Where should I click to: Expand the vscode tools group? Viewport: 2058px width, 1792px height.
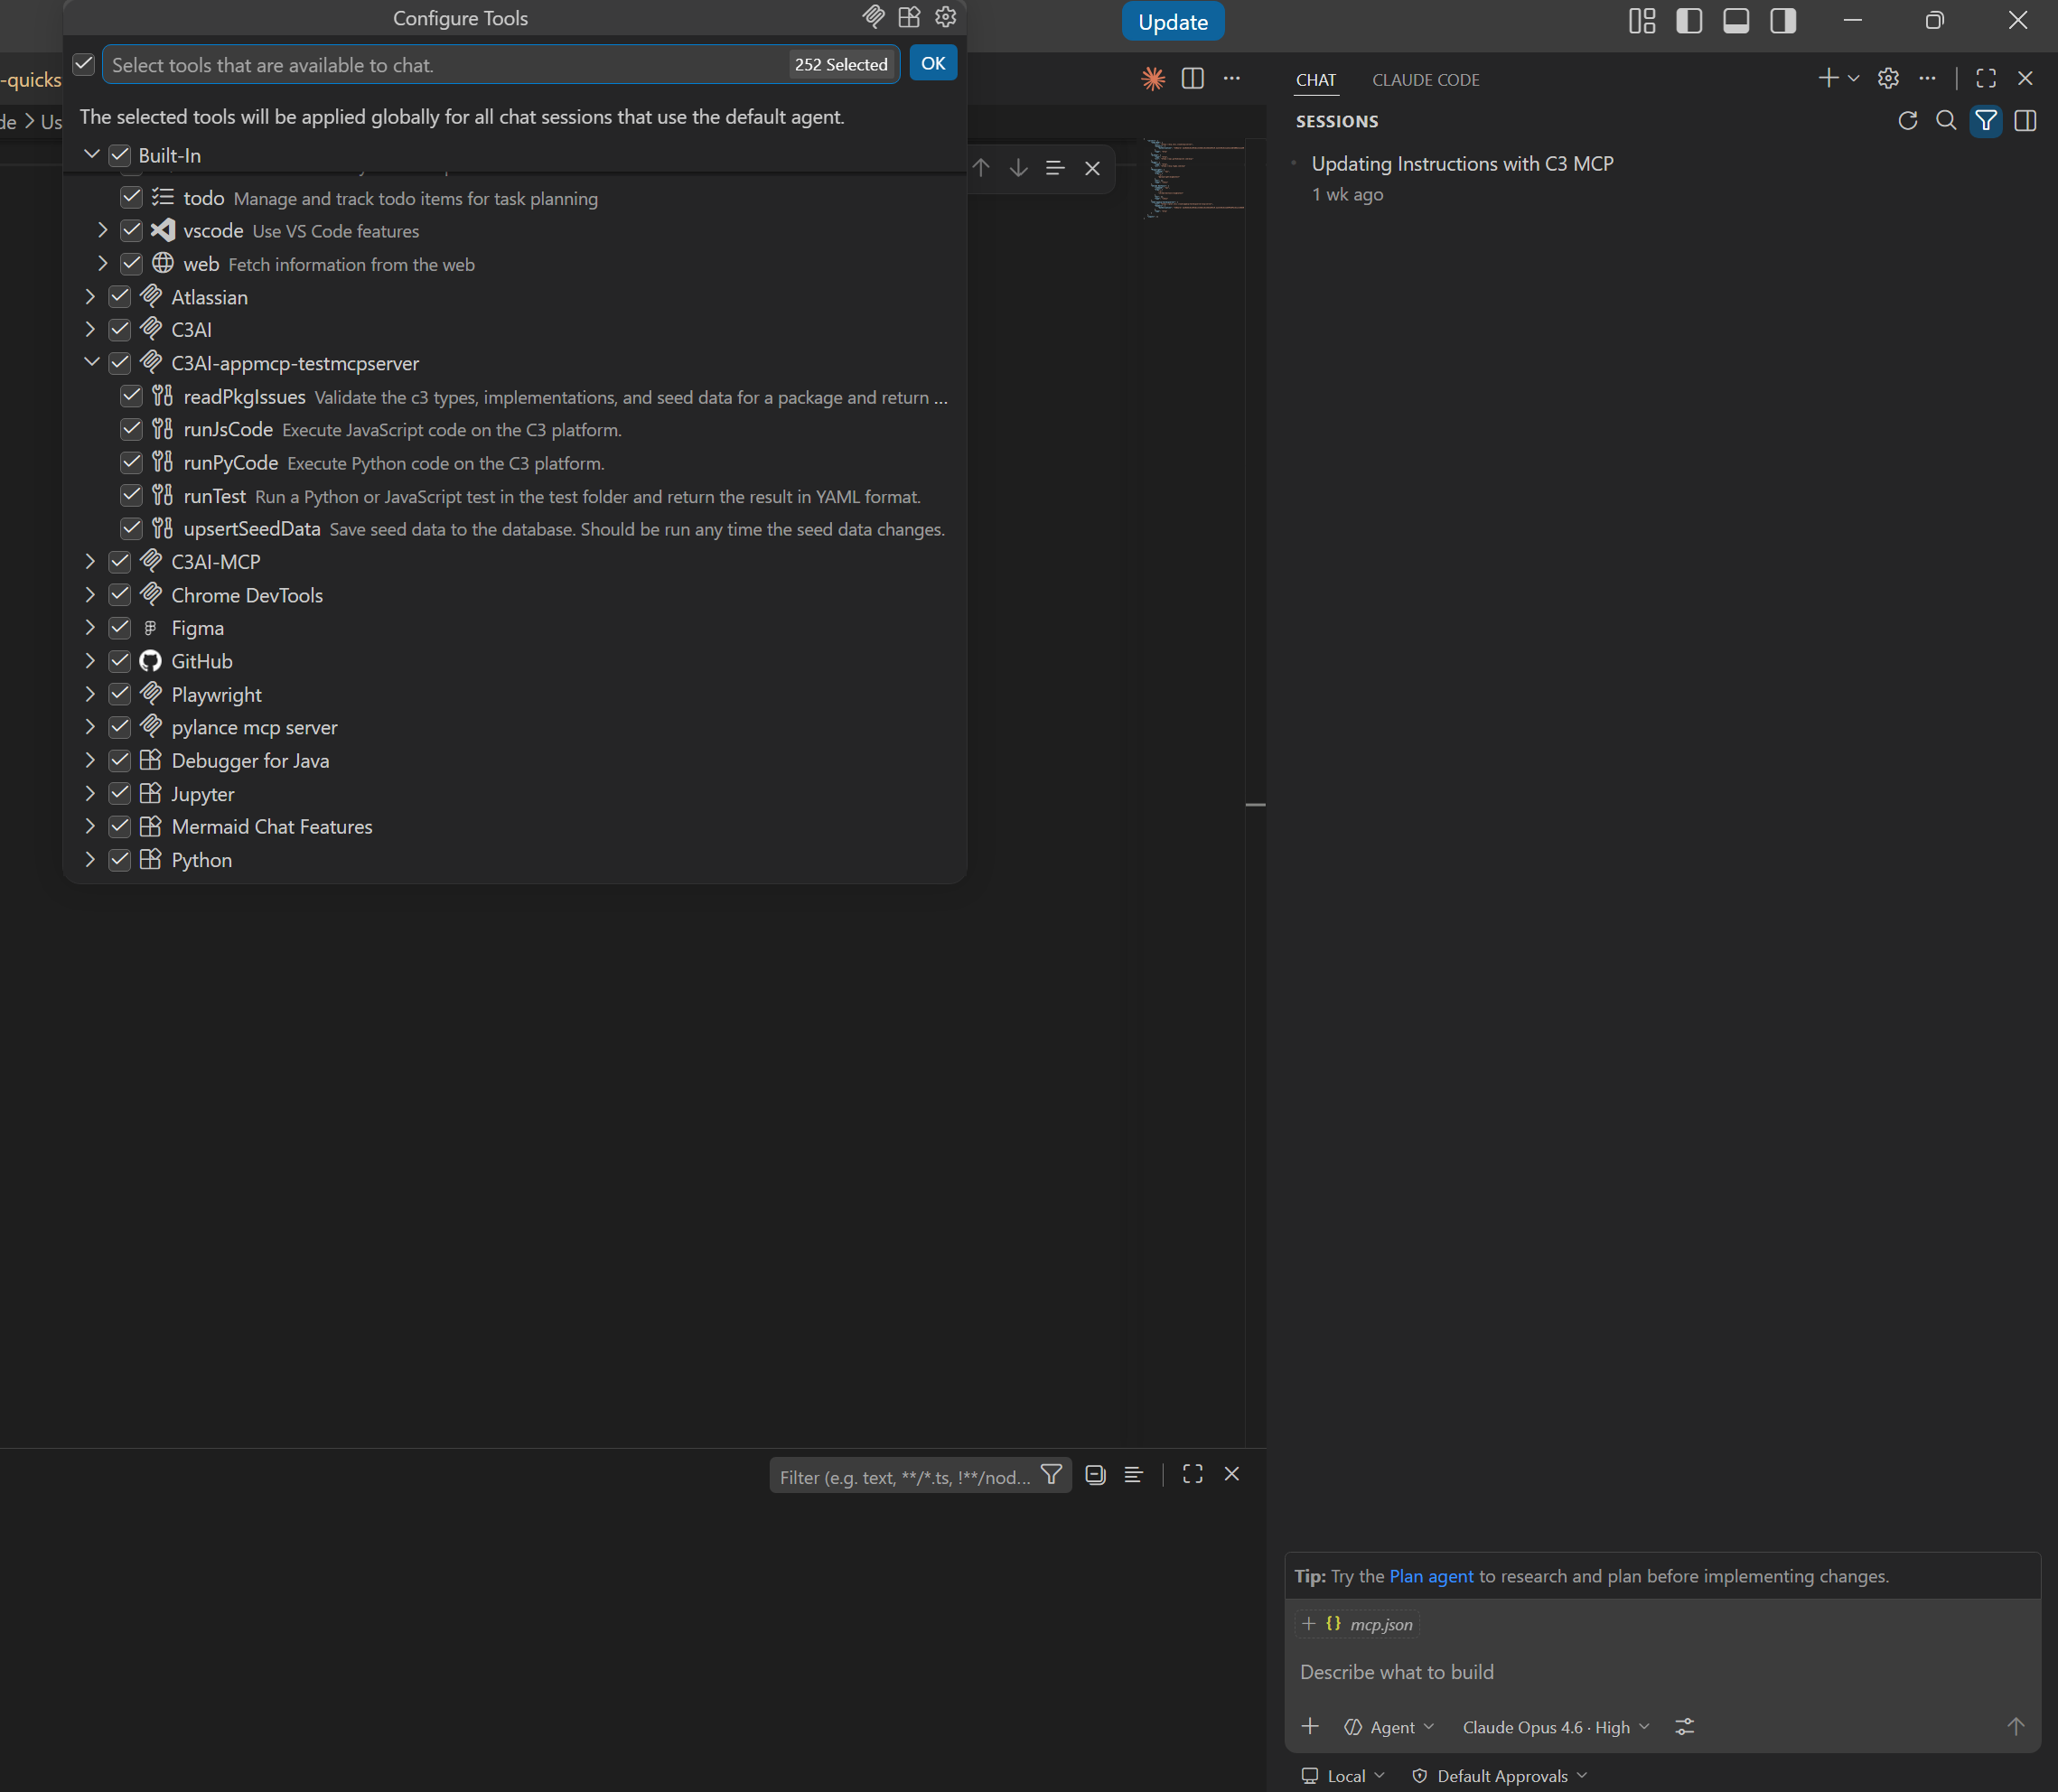pos(103,230)
